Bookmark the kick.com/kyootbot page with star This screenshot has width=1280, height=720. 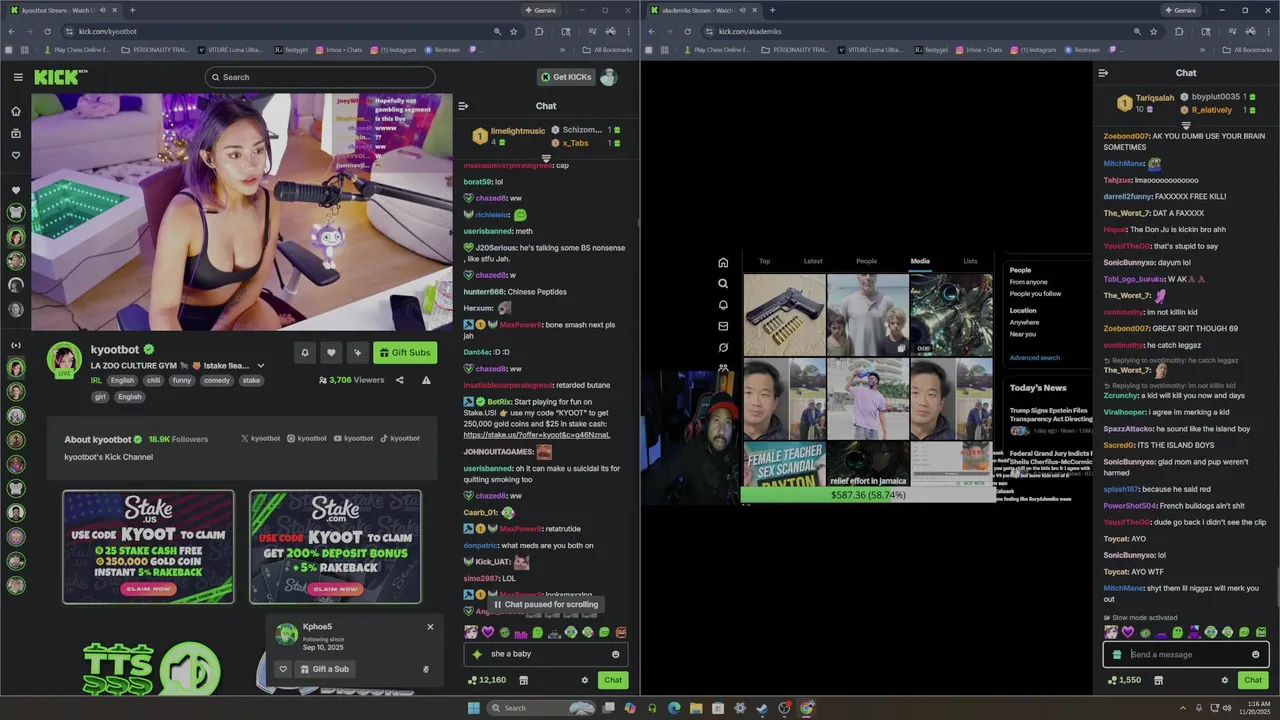click(514, 31)
